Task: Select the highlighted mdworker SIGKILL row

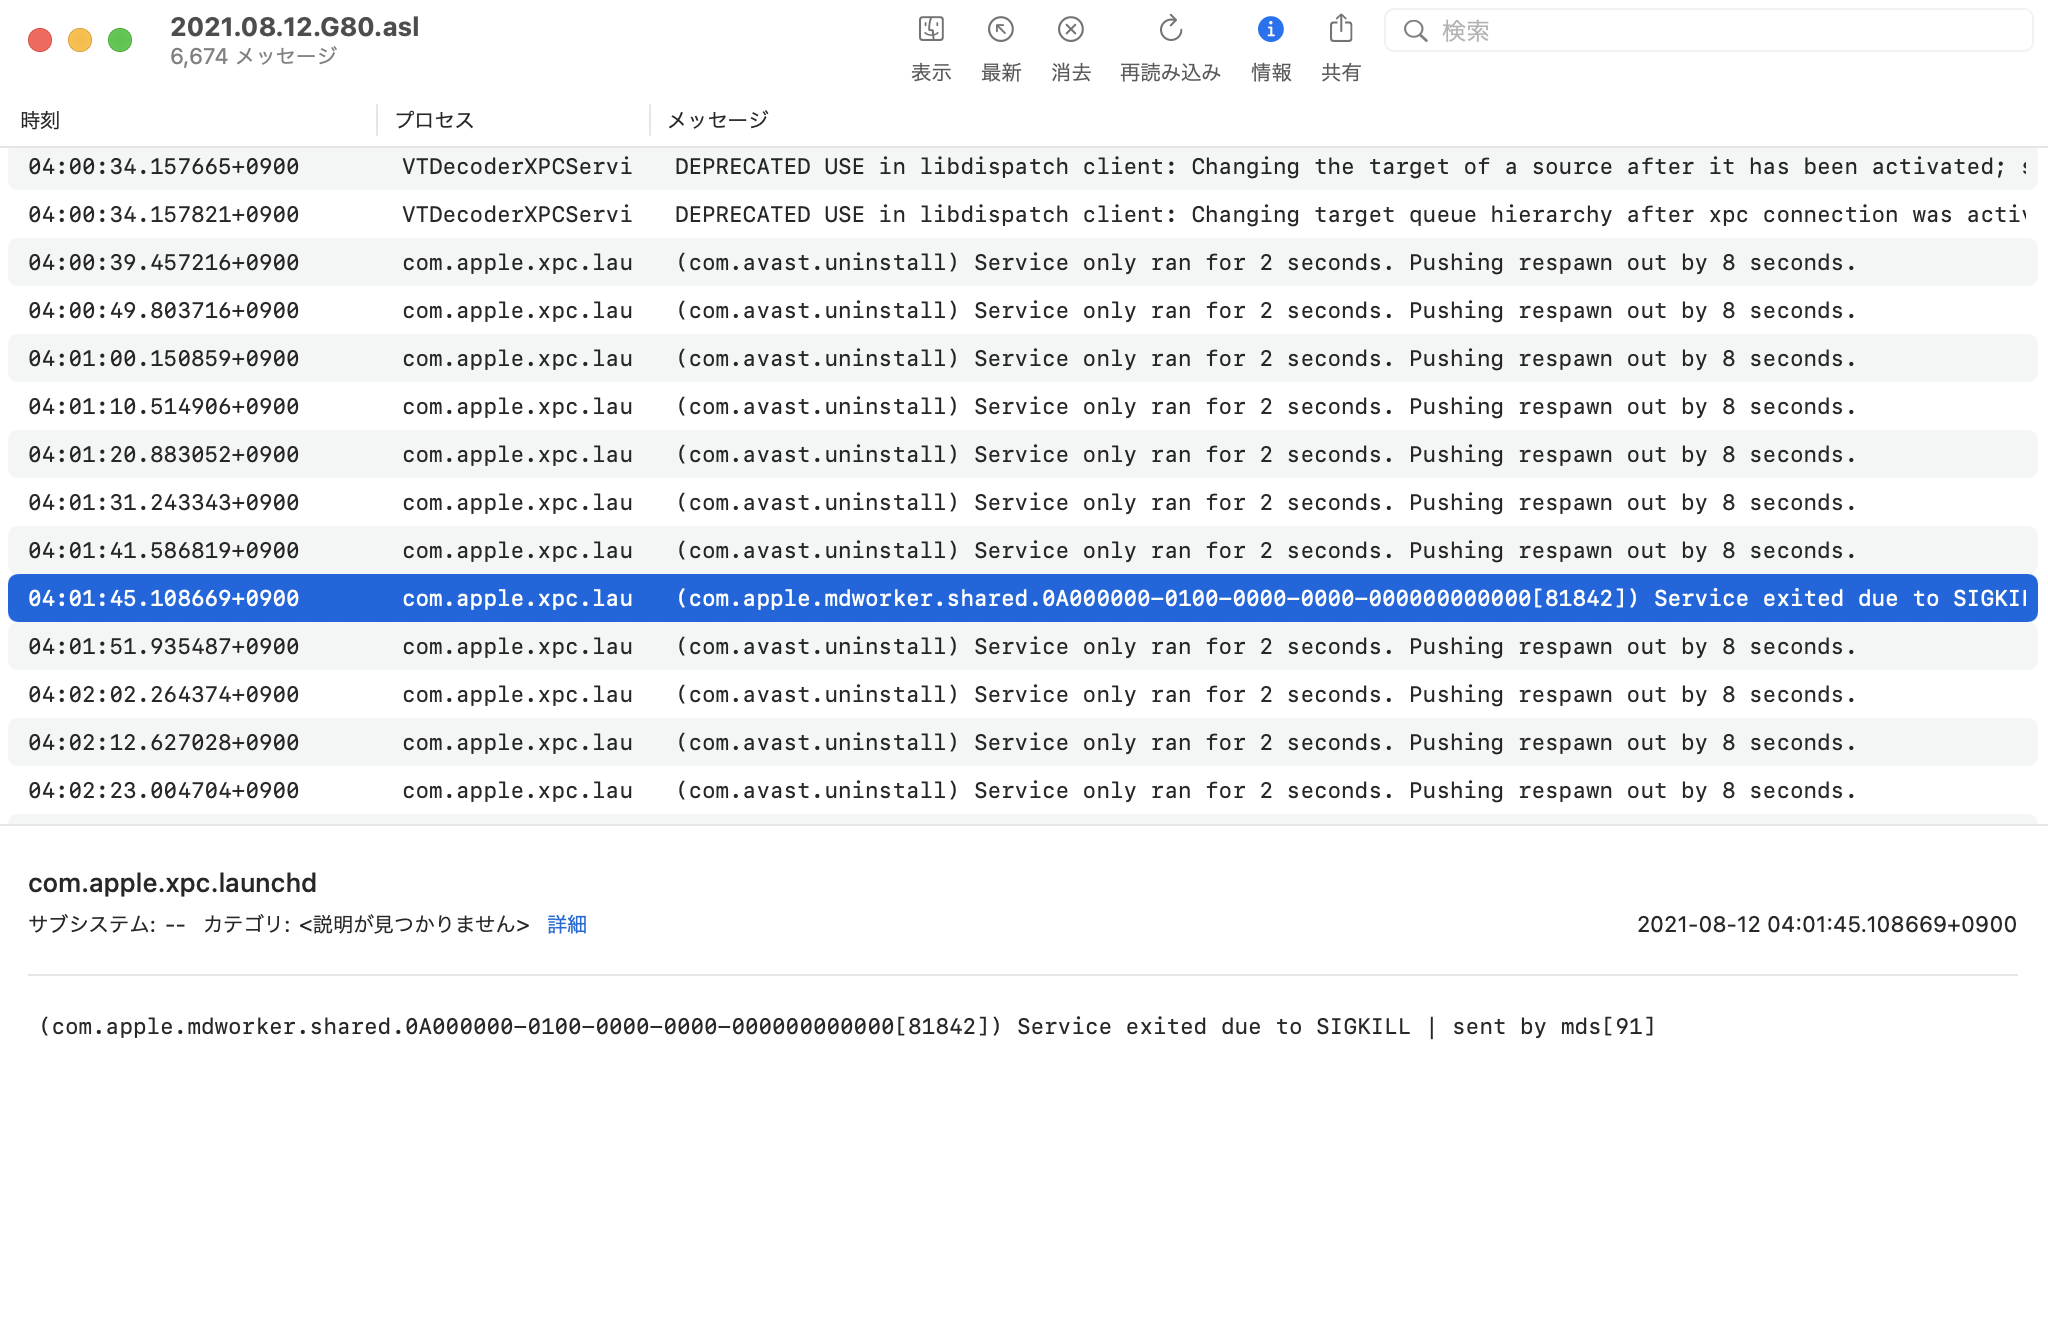Action: [1022, 598]
